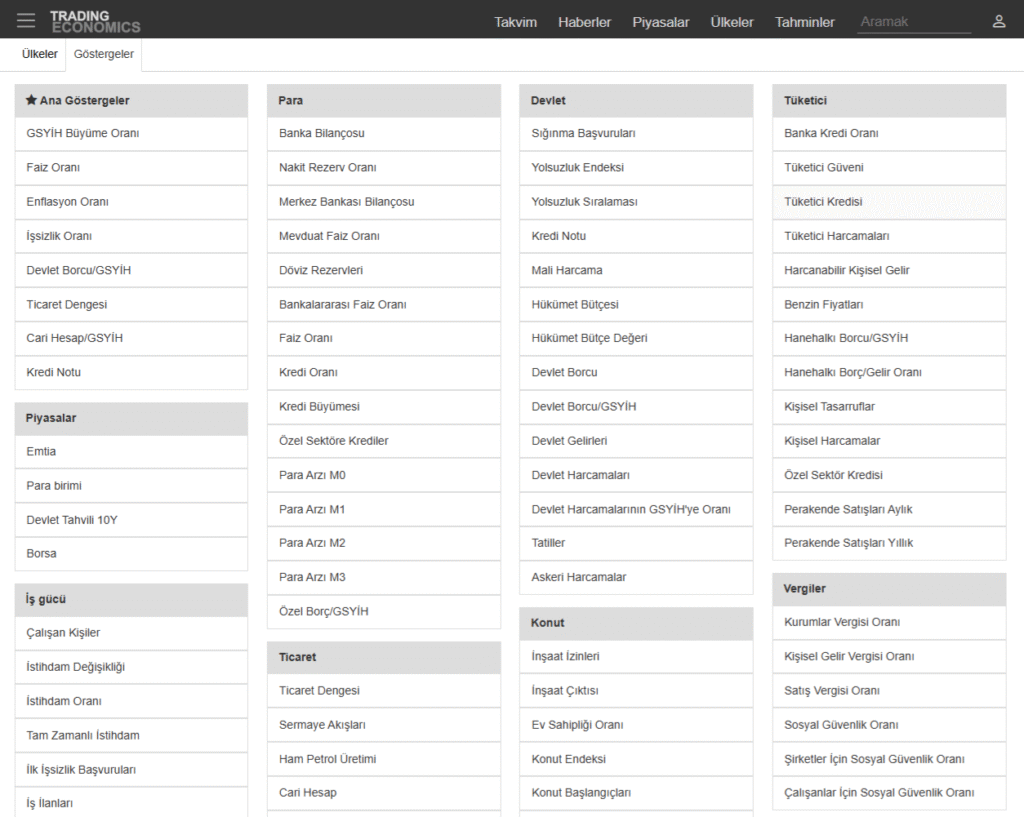Select the Göstergeler tab
This screenshot has height=817, width=1024.
coord(104,54)
